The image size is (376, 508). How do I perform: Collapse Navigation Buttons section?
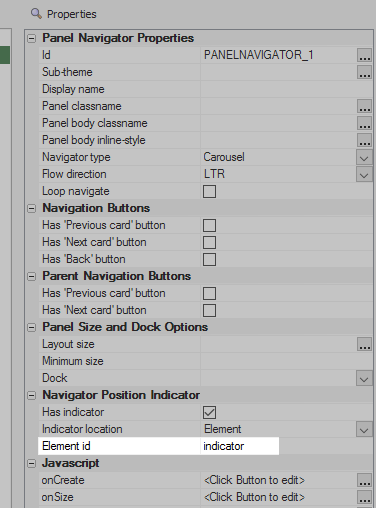[31, 208]
